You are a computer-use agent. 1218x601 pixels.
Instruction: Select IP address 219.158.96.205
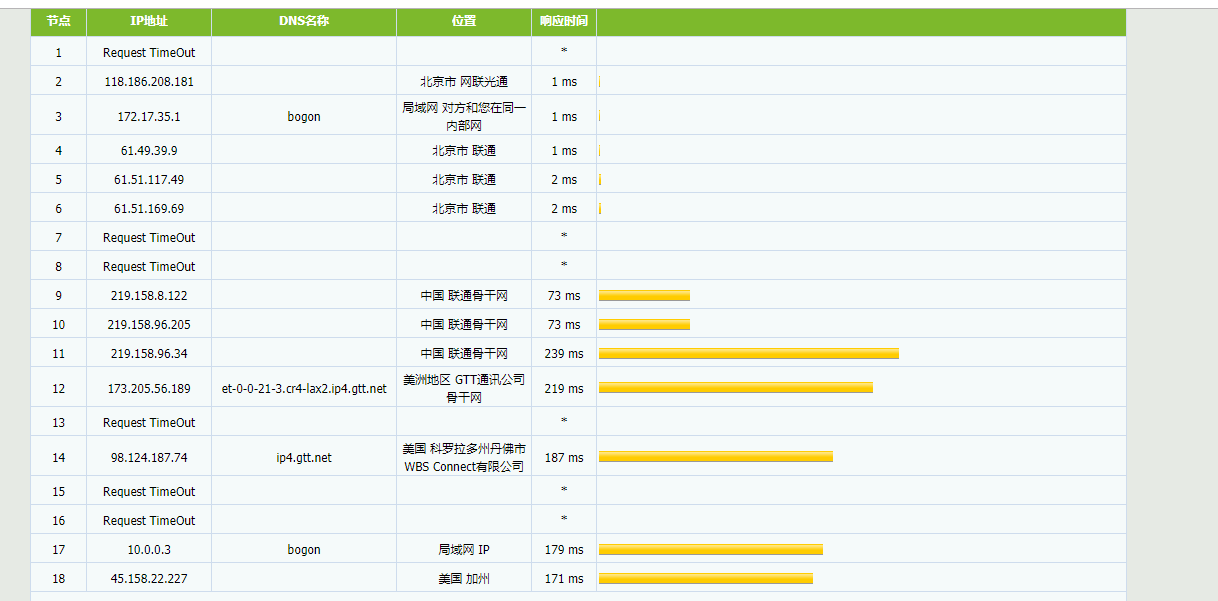[149, 325]
